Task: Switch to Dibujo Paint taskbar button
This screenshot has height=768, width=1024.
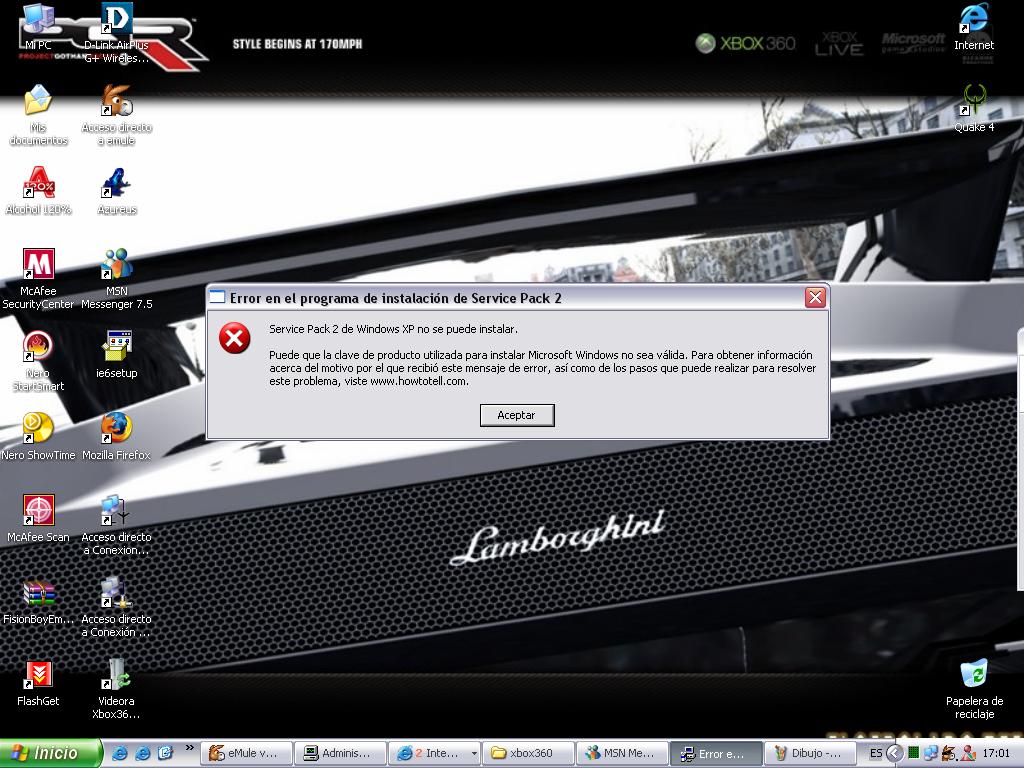Action: [x=810, y=753]
